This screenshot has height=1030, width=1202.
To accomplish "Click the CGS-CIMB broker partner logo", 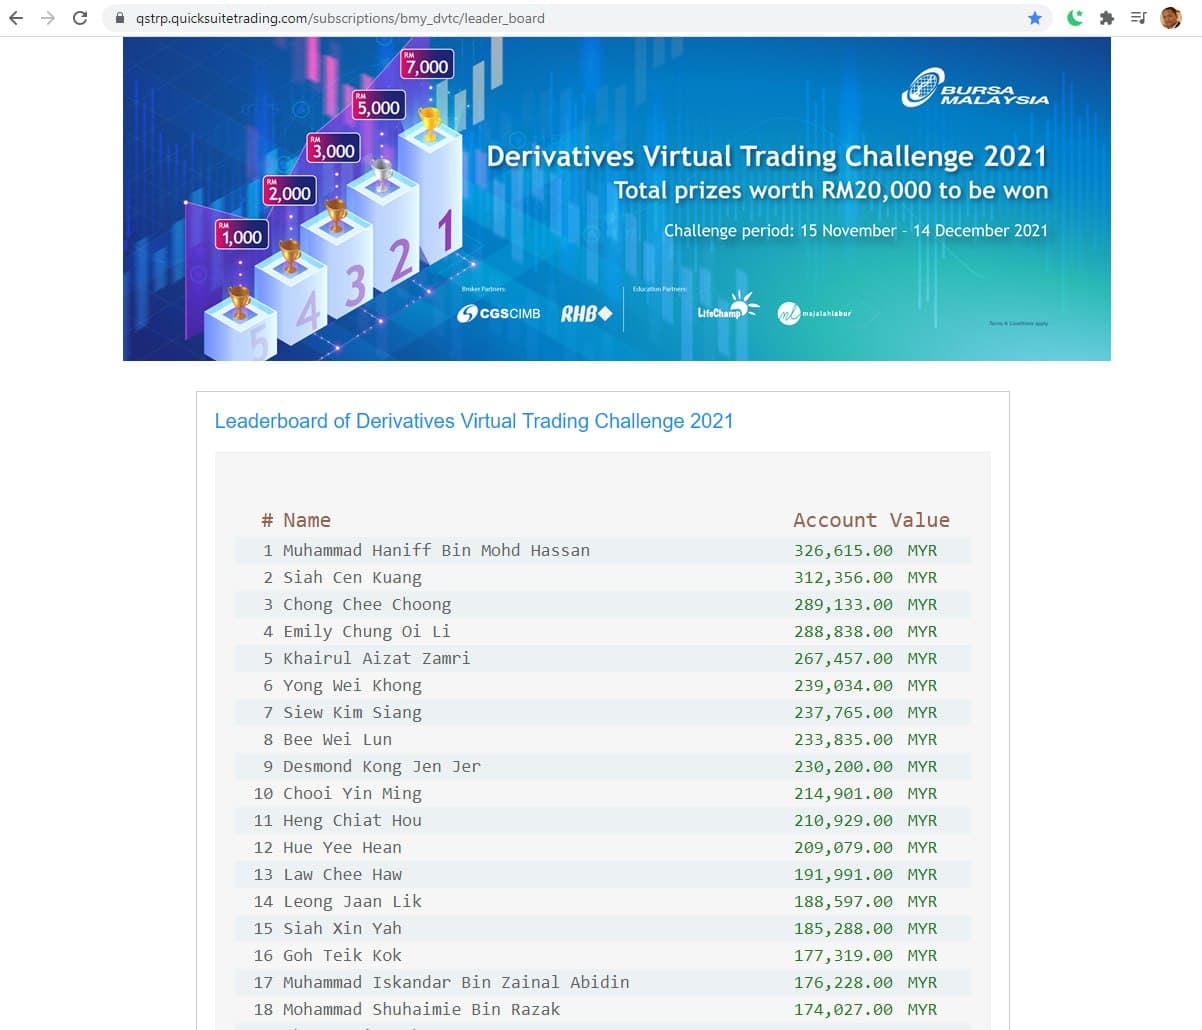I will point(499,314).
